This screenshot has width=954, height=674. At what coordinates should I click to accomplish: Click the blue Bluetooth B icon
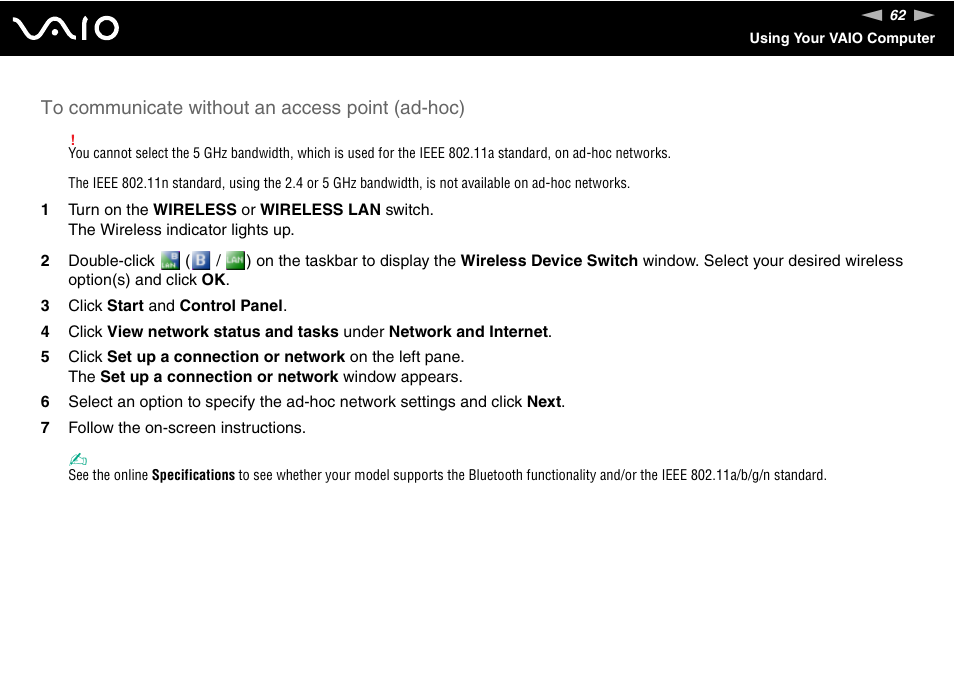(201, 260)
